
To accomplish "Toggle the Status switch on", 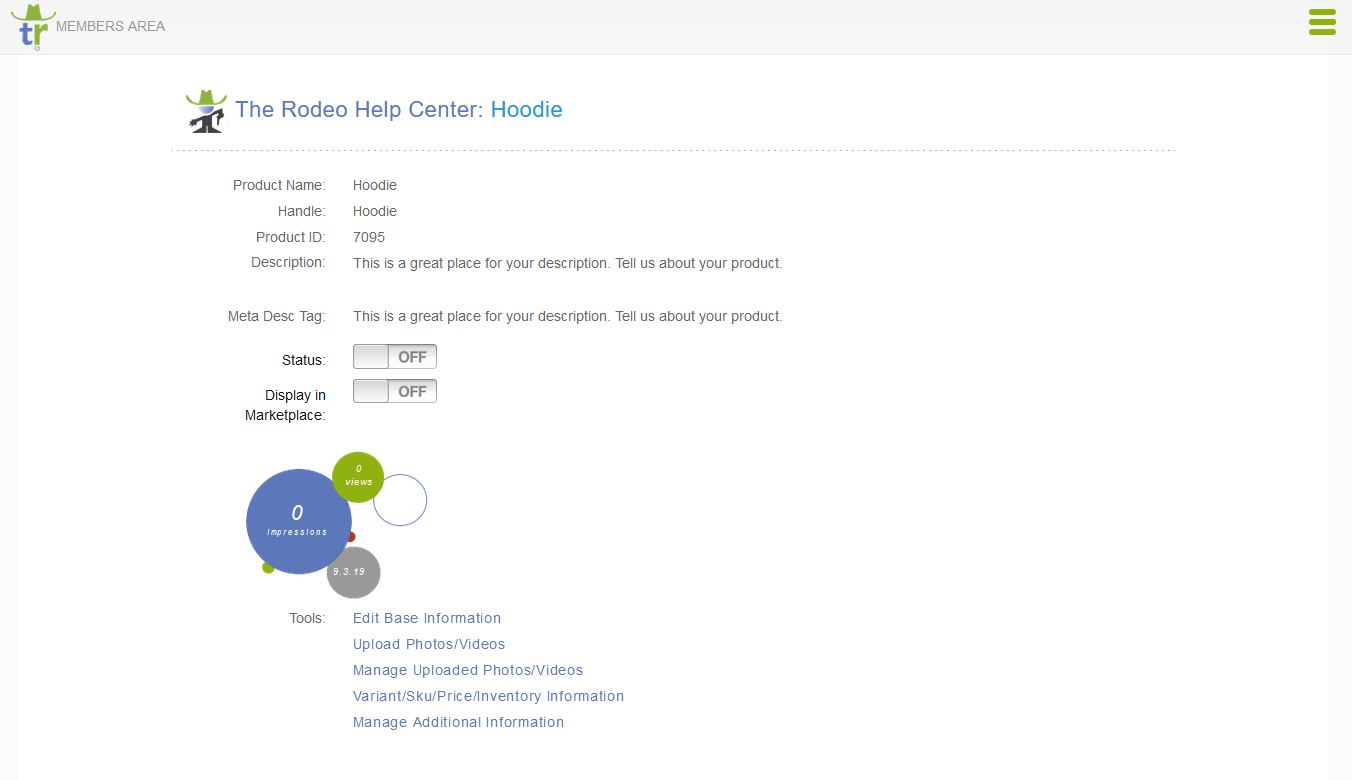I will tap(395, 357).
